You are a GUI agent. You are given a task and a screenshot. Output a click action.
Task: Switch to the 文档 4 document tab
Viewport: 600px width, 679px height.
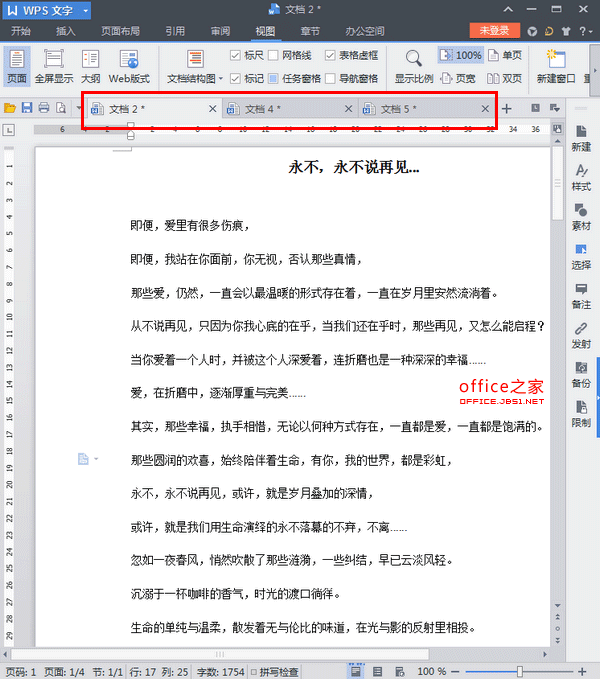[x=262, y=108]
